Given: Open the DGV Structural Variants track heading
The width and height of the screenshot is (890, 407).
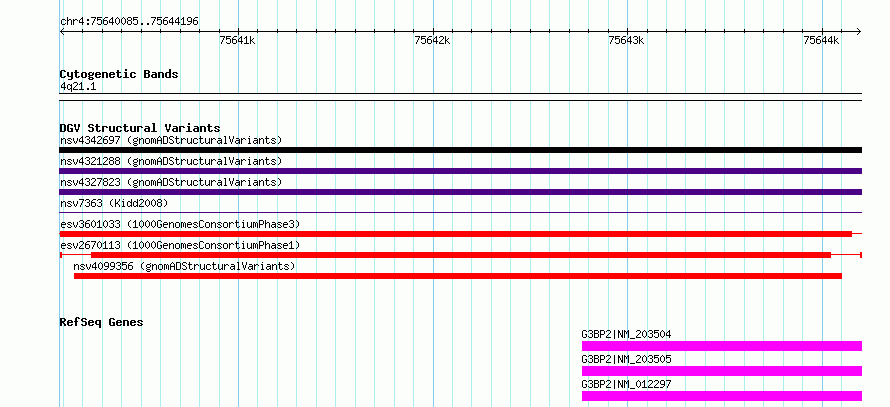Looking at the screenshot, I should click(140, 128).
